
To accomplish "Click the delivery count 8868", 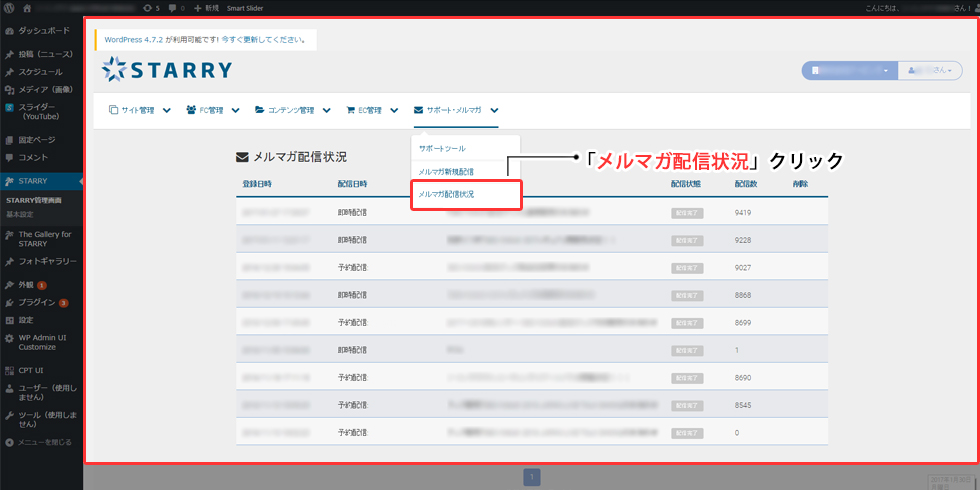I will pos(743,295).
